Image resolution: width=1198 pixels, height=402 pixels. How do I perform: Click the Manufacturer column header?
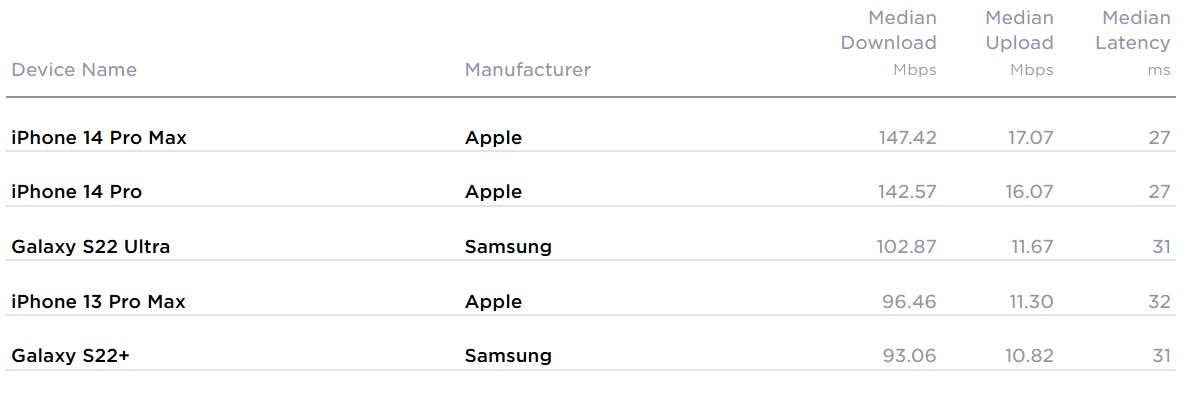[x=528, y=70]
